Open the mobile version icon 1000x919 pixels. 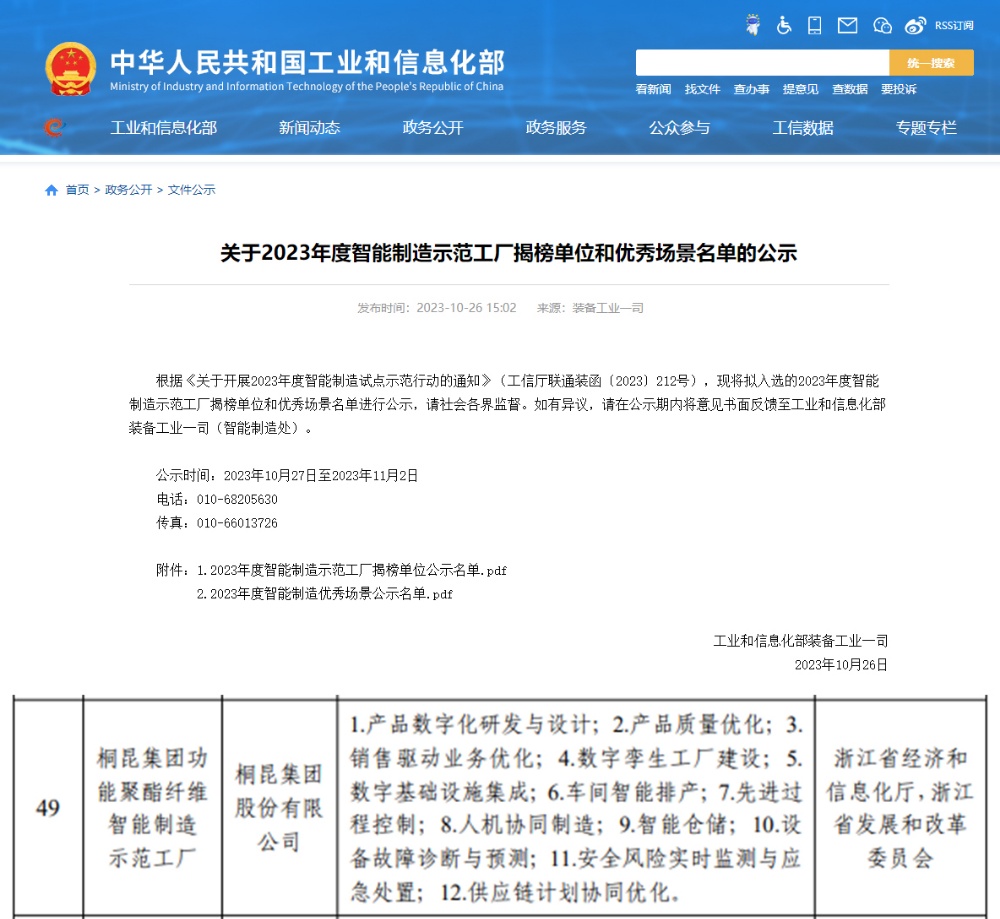coord(814,25)
